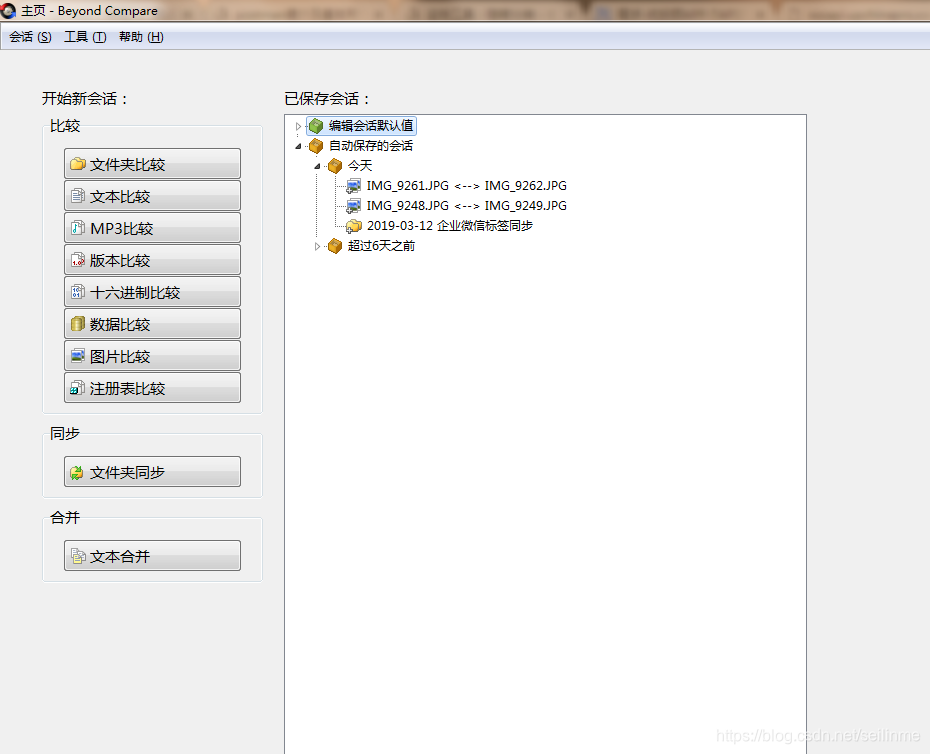Start a 注册表比较 session
This screenshot has height=754, width=930.
click(x=152, y=388)
